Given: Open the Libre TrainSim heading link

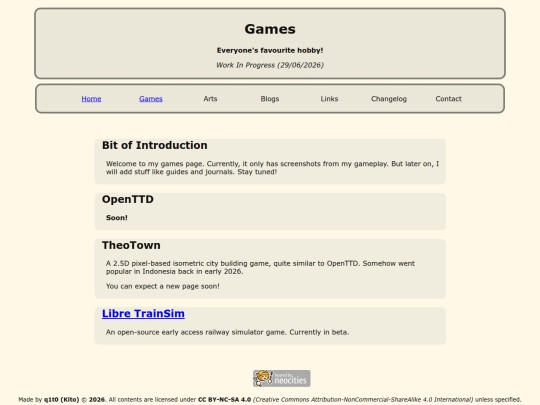Looking at the screenshot, I should 143,313.
